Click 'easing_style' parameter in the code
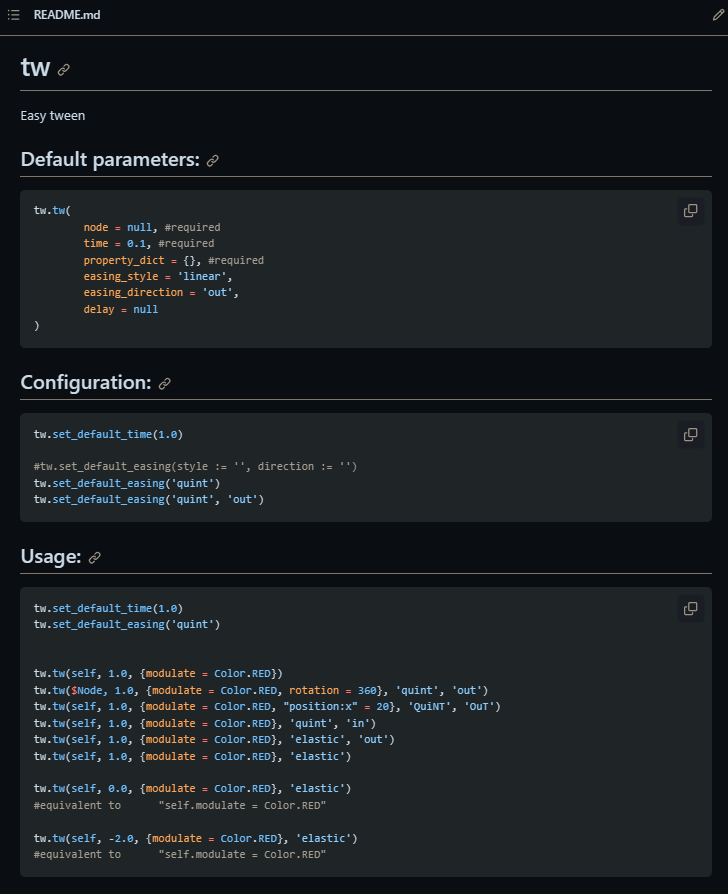This screenshot has width=728, height=894. [121, 277]
